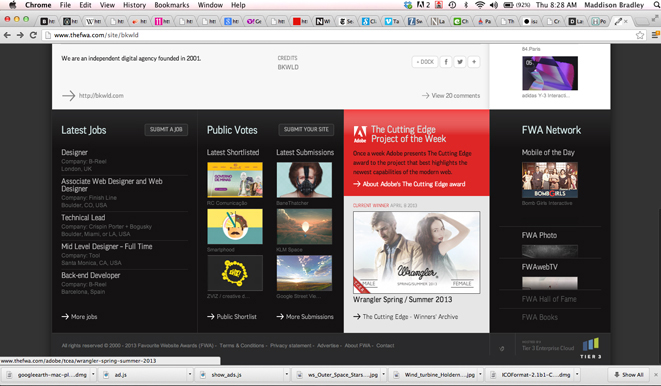The height and width of the screenshot is (386, 661).
Task: Click the + DOCK button
Action: coord(425,62)
